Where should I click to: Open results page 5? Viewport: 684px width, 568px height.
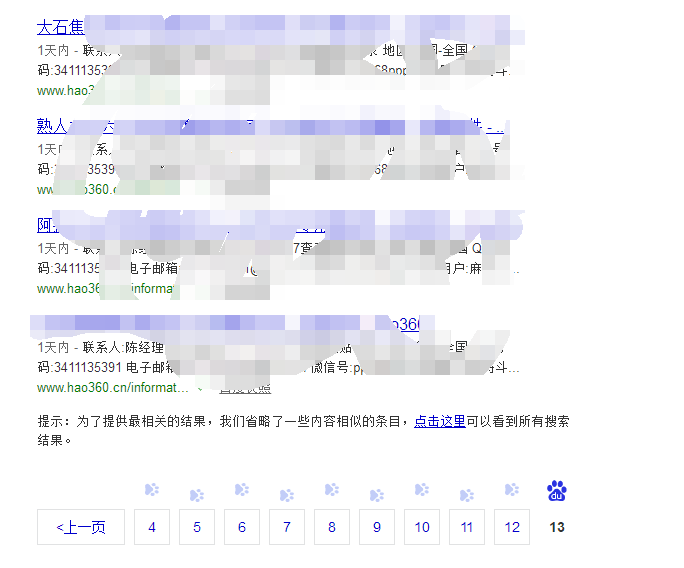tap(197, 527)
